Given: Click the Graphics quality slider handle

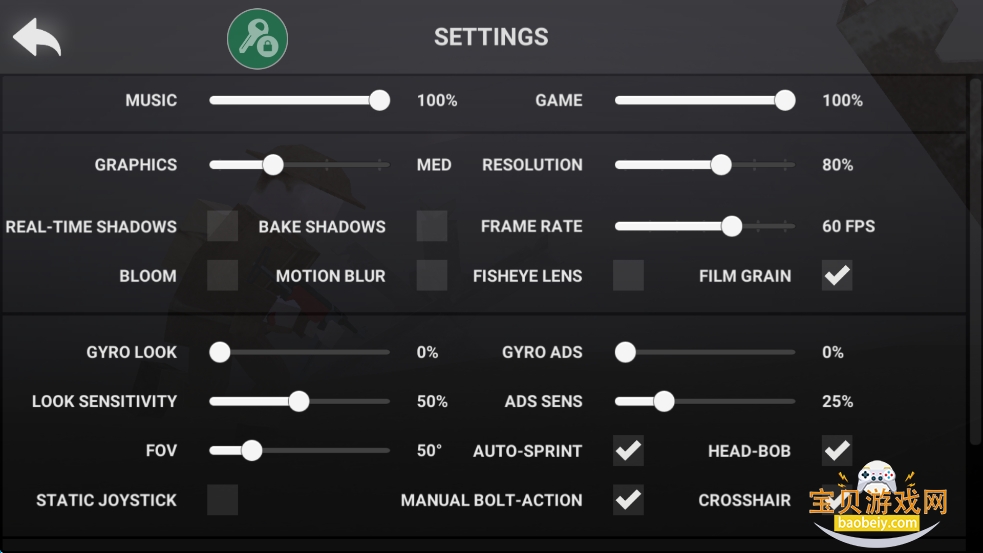Looking at the screenshot, I should [x=272, y=165].
